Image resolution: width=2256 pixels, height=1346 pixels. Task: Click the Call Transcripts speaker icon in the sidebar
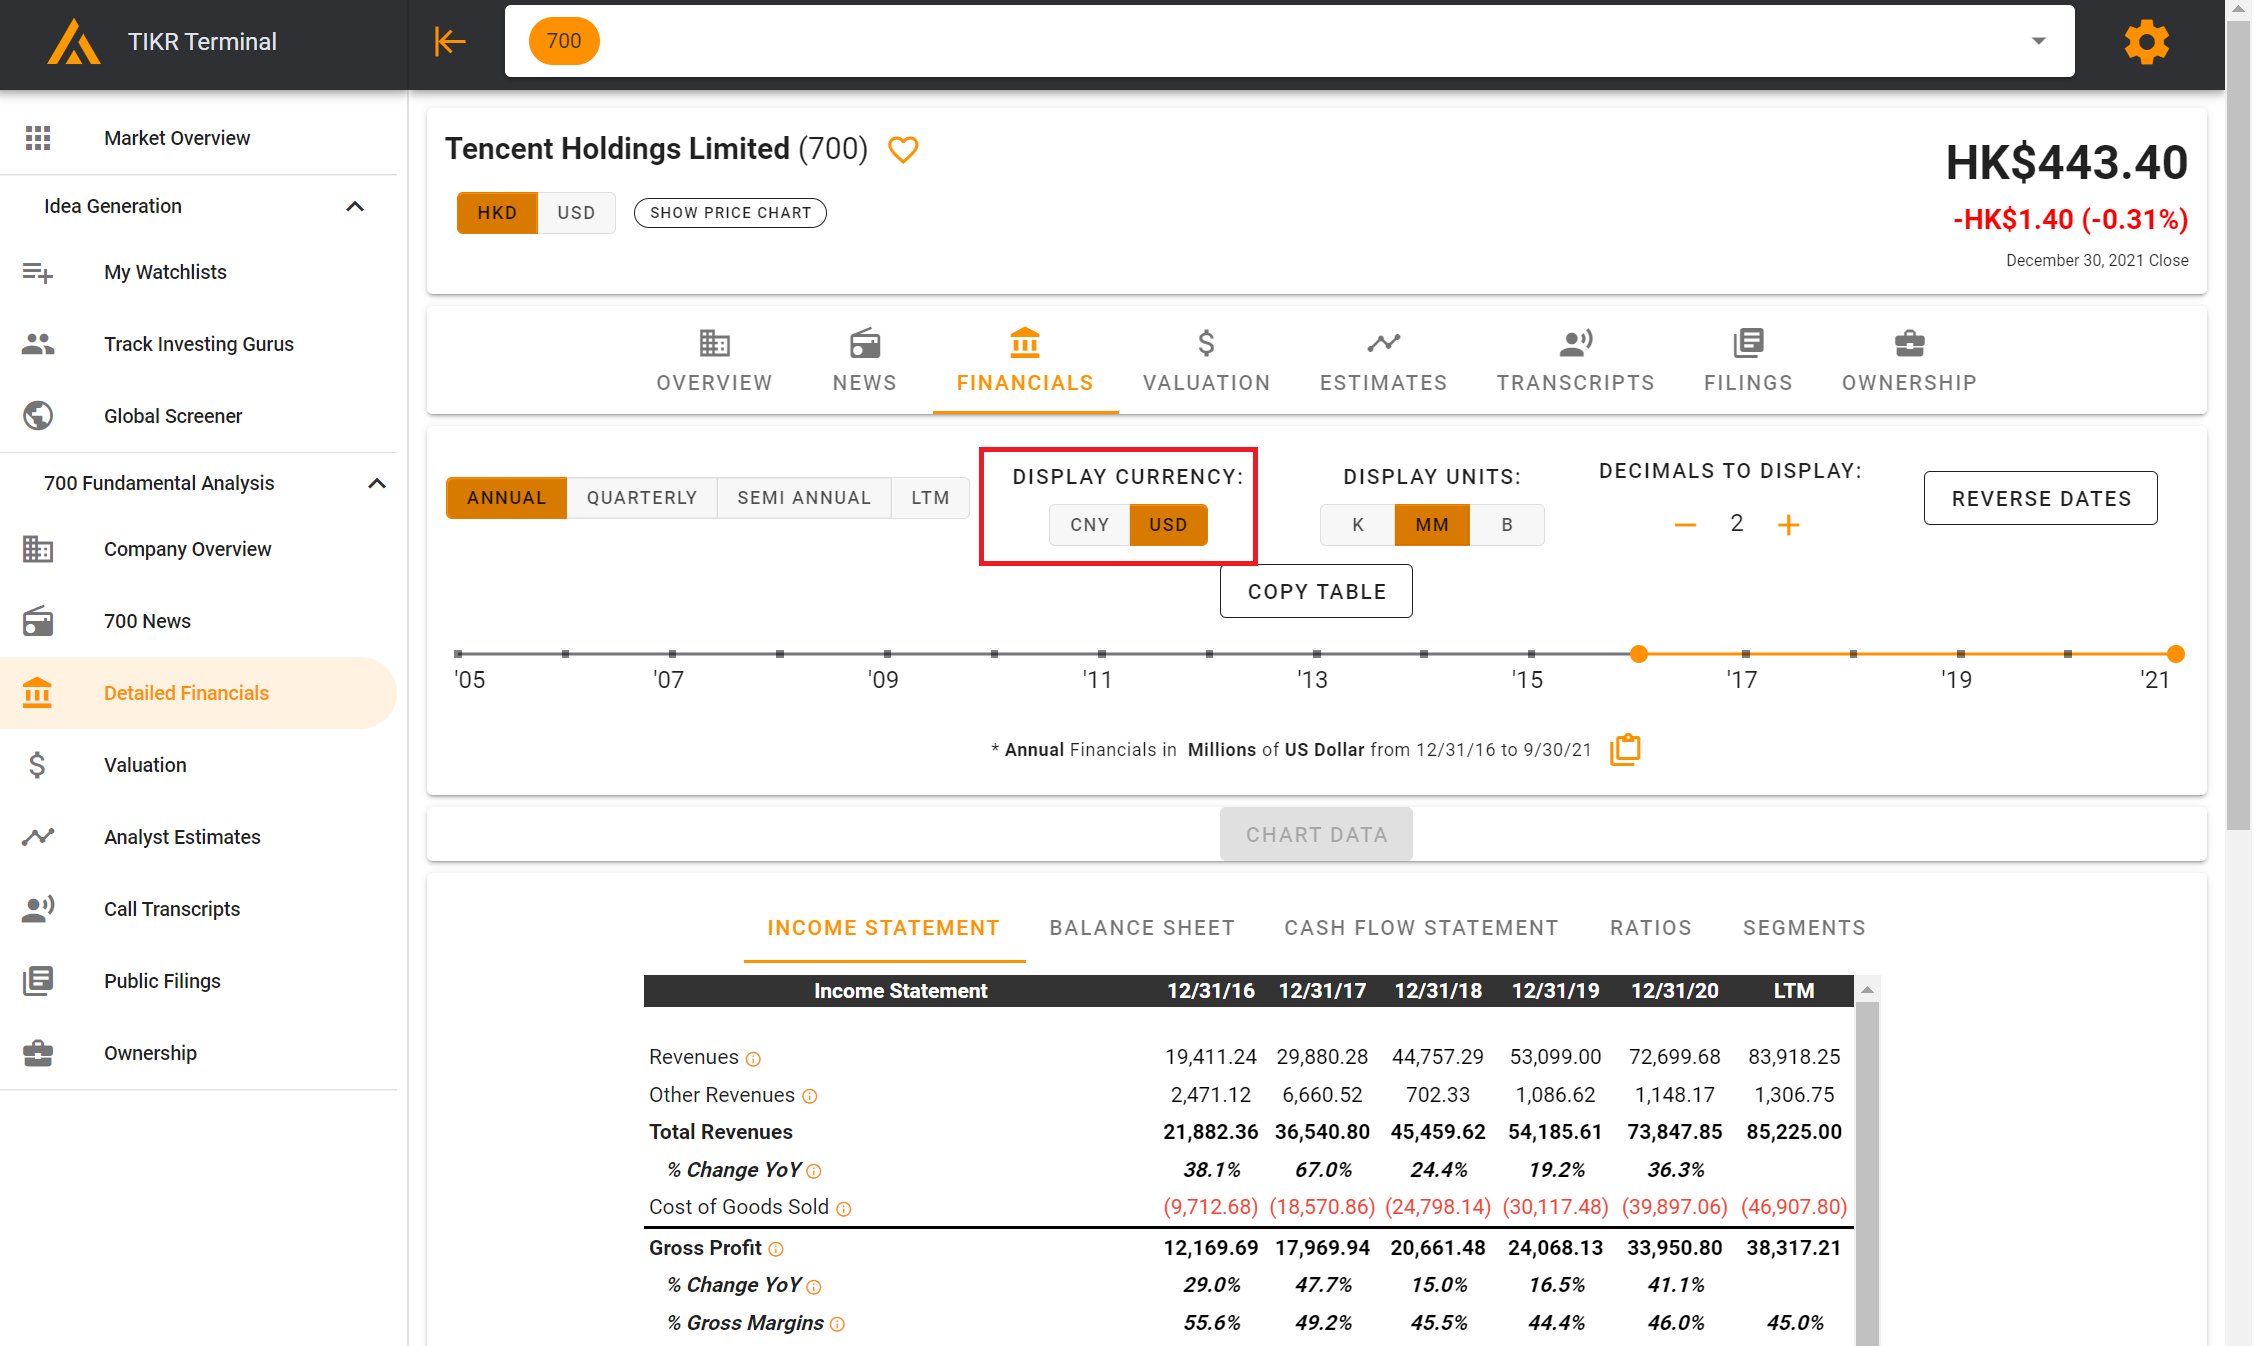pos(38,909)
